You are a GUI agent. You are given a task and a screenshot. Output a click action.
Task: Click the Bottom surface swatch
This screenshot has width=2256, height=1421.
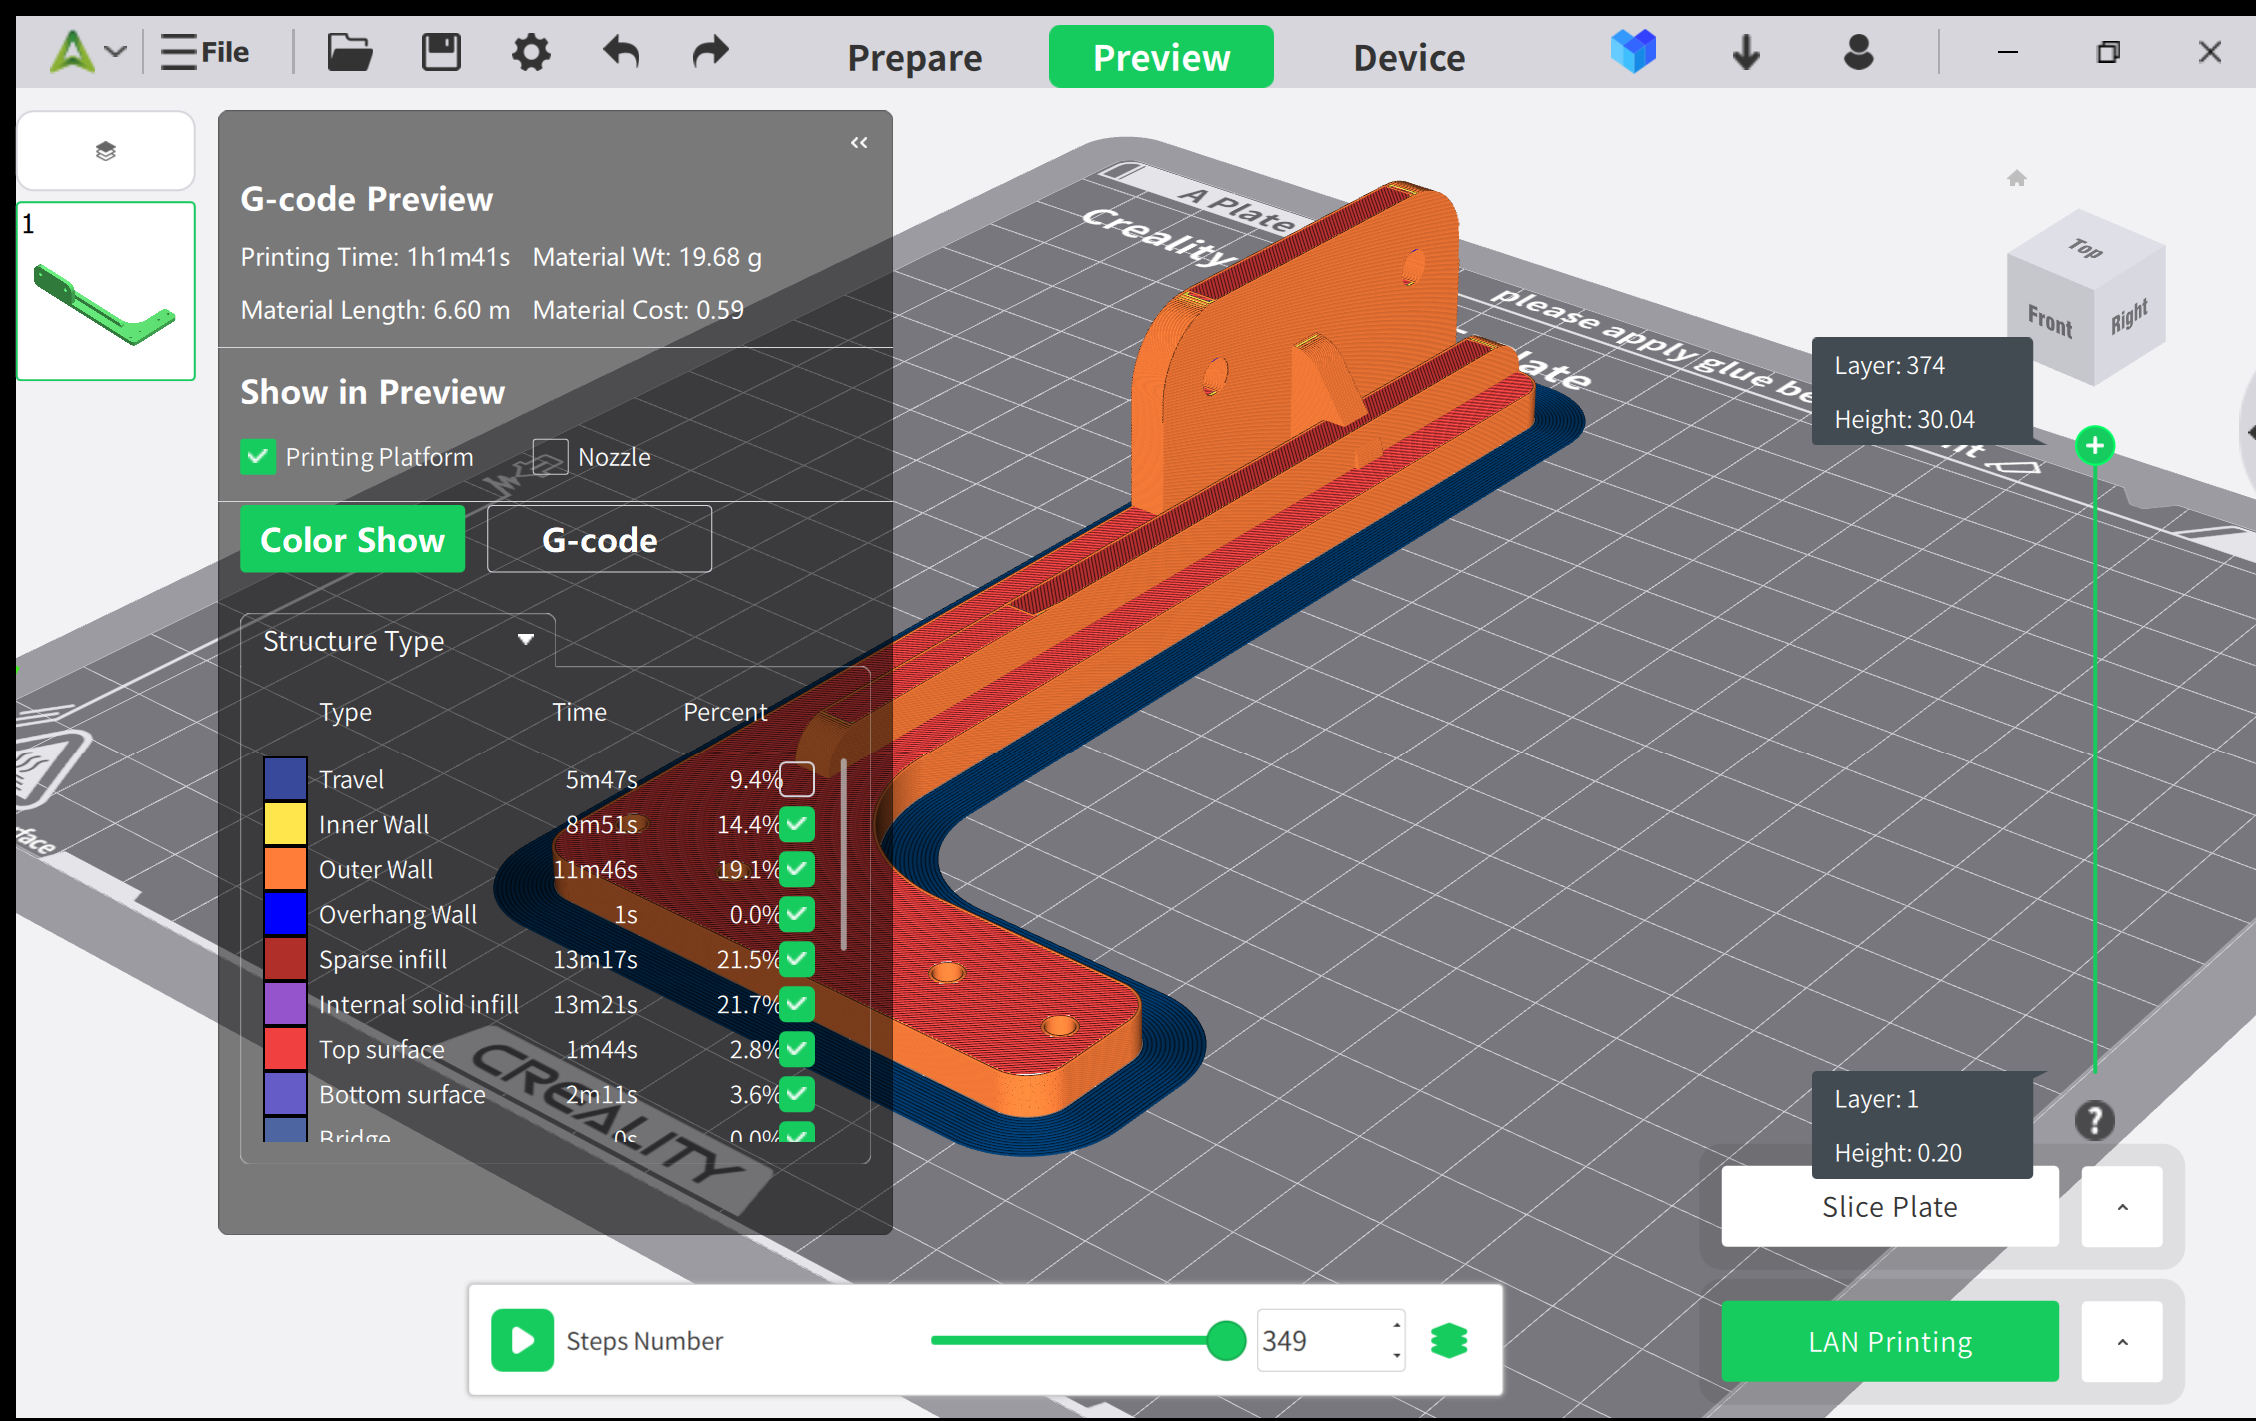pyautogui.click(x=285, y=1094)
